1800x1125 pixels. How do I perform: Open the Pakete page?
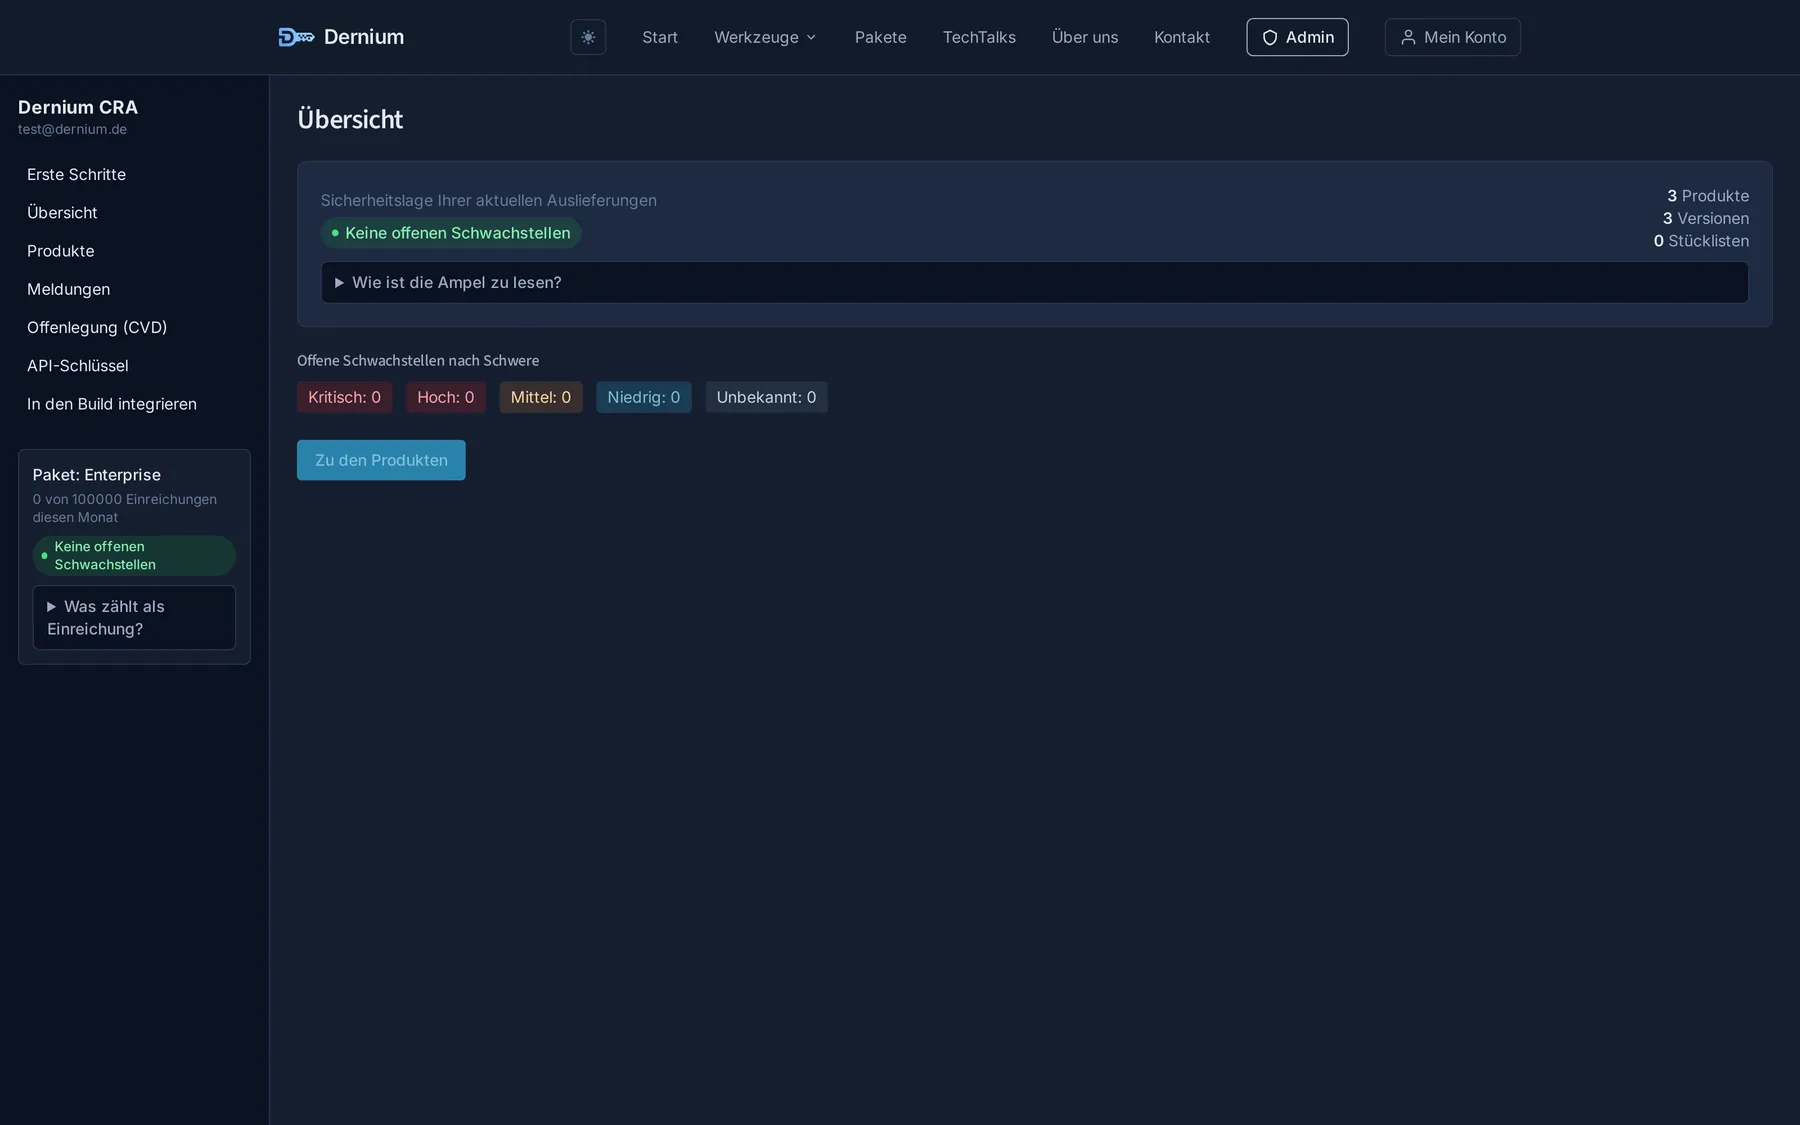click(x=880, y=37)
